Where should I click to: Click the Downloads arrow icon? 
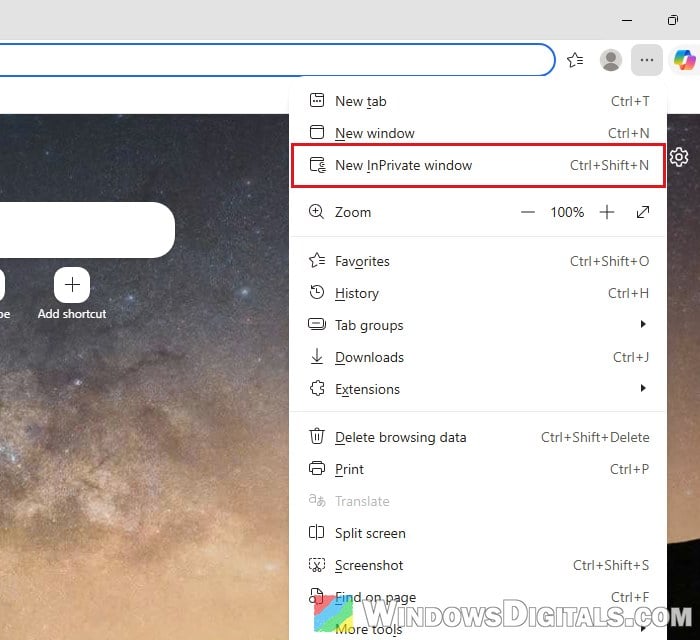coord(317,357)
